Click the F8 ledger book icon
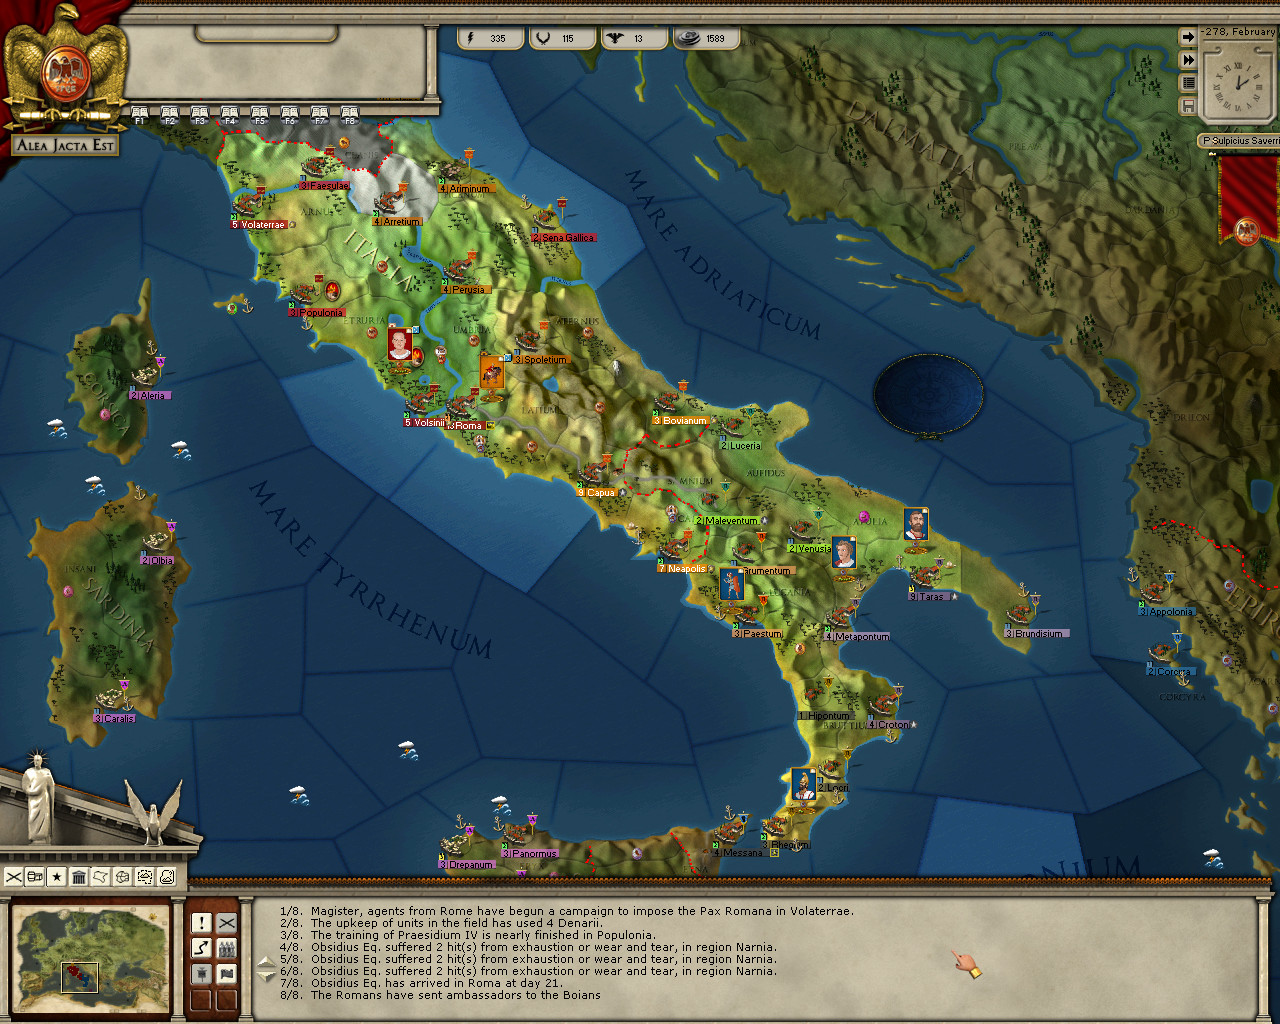This screenshot has height=1024, width=1280. (349, 115)
